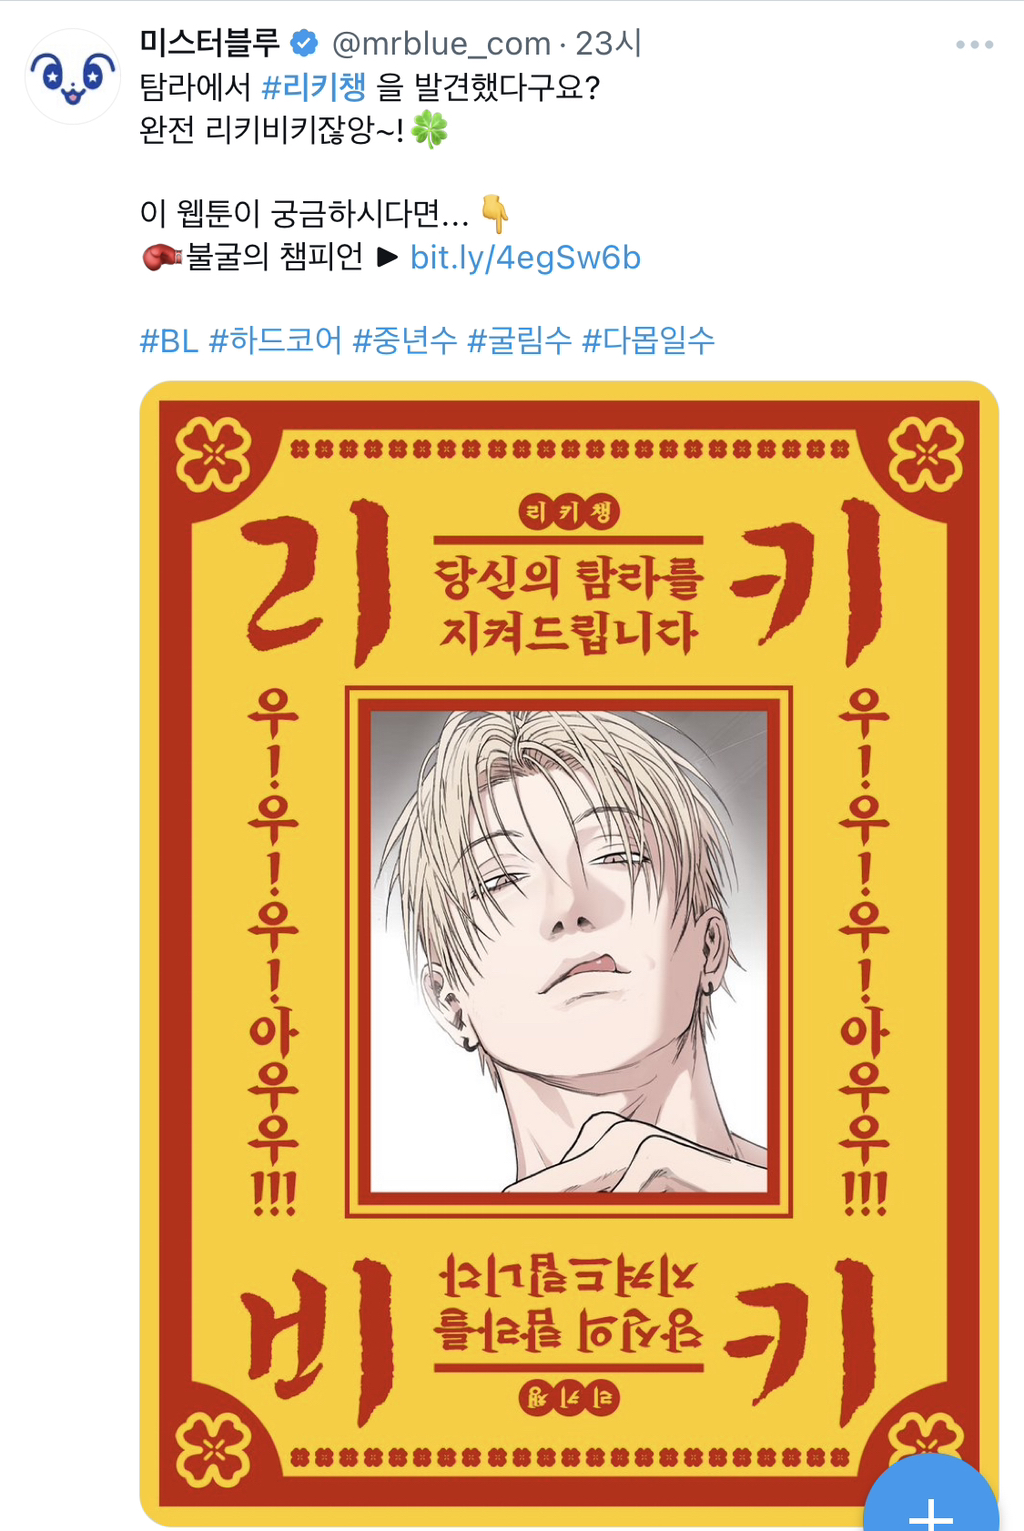Open the #중년수 hashtag
Image resolution: width=1024 pixels, height=1531 pixels.
point(405,341)
